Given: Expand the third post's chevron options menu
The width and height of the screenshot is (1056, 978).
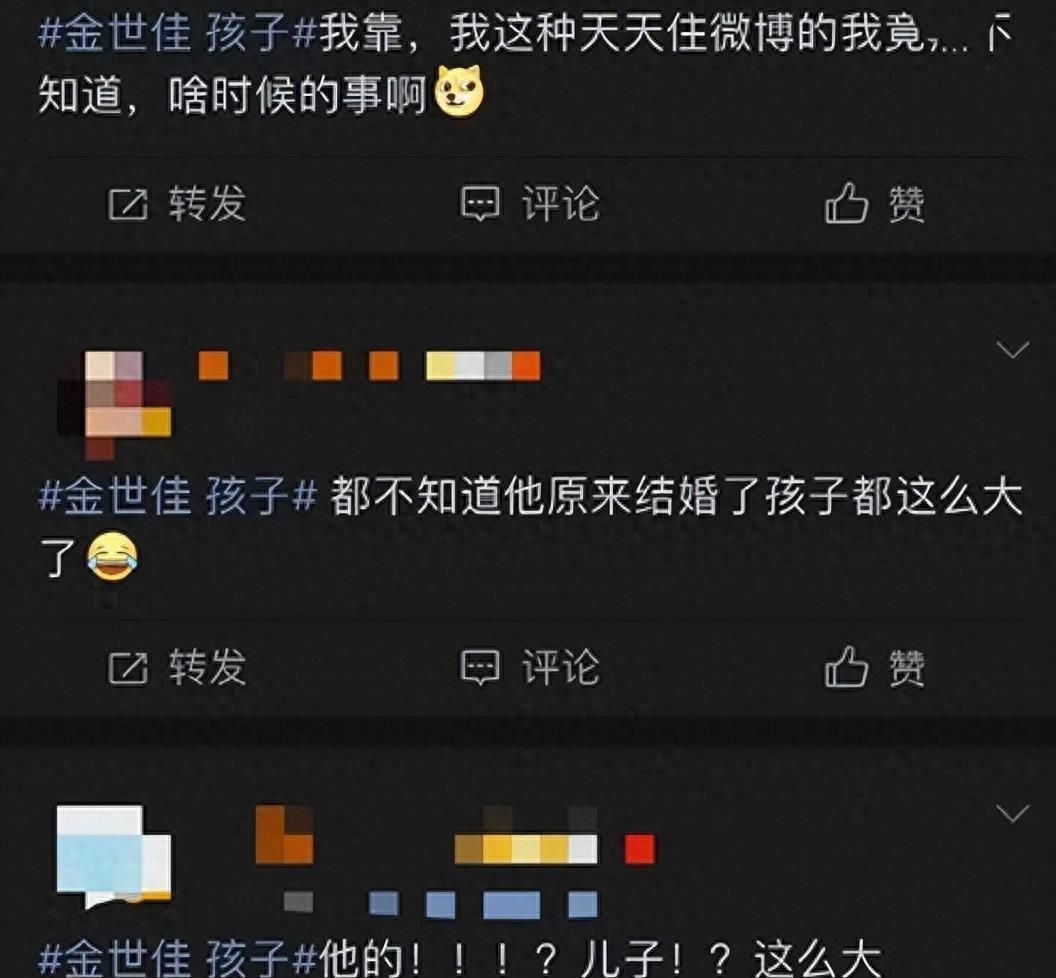Looking at the screenshot, I should (1012, 814).
